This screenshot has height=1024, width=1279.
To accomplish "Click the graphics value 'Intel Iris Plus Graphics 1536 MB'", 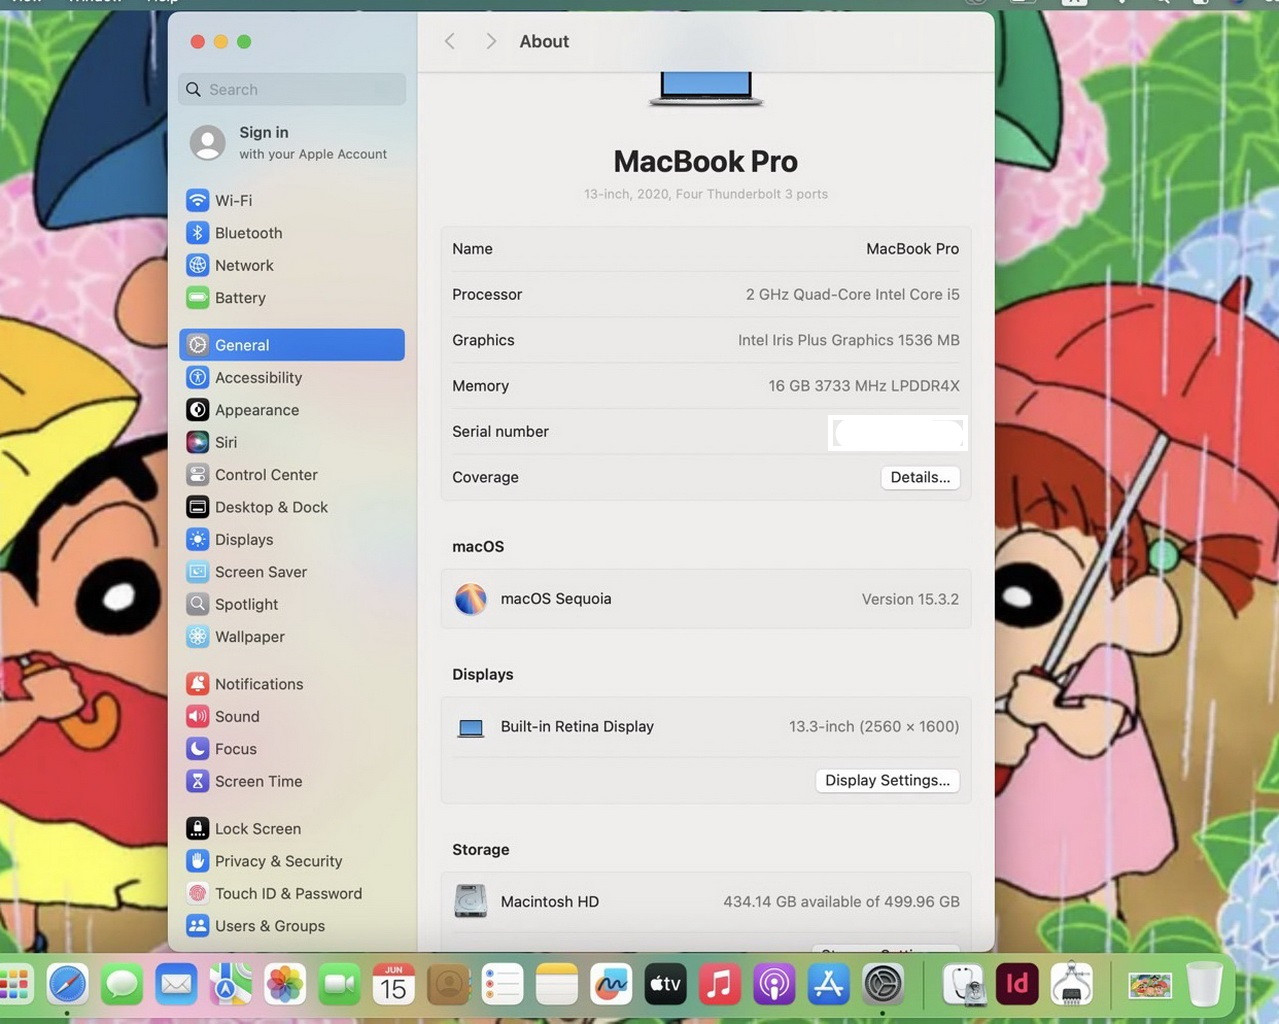I will click(x=848, y=340).
